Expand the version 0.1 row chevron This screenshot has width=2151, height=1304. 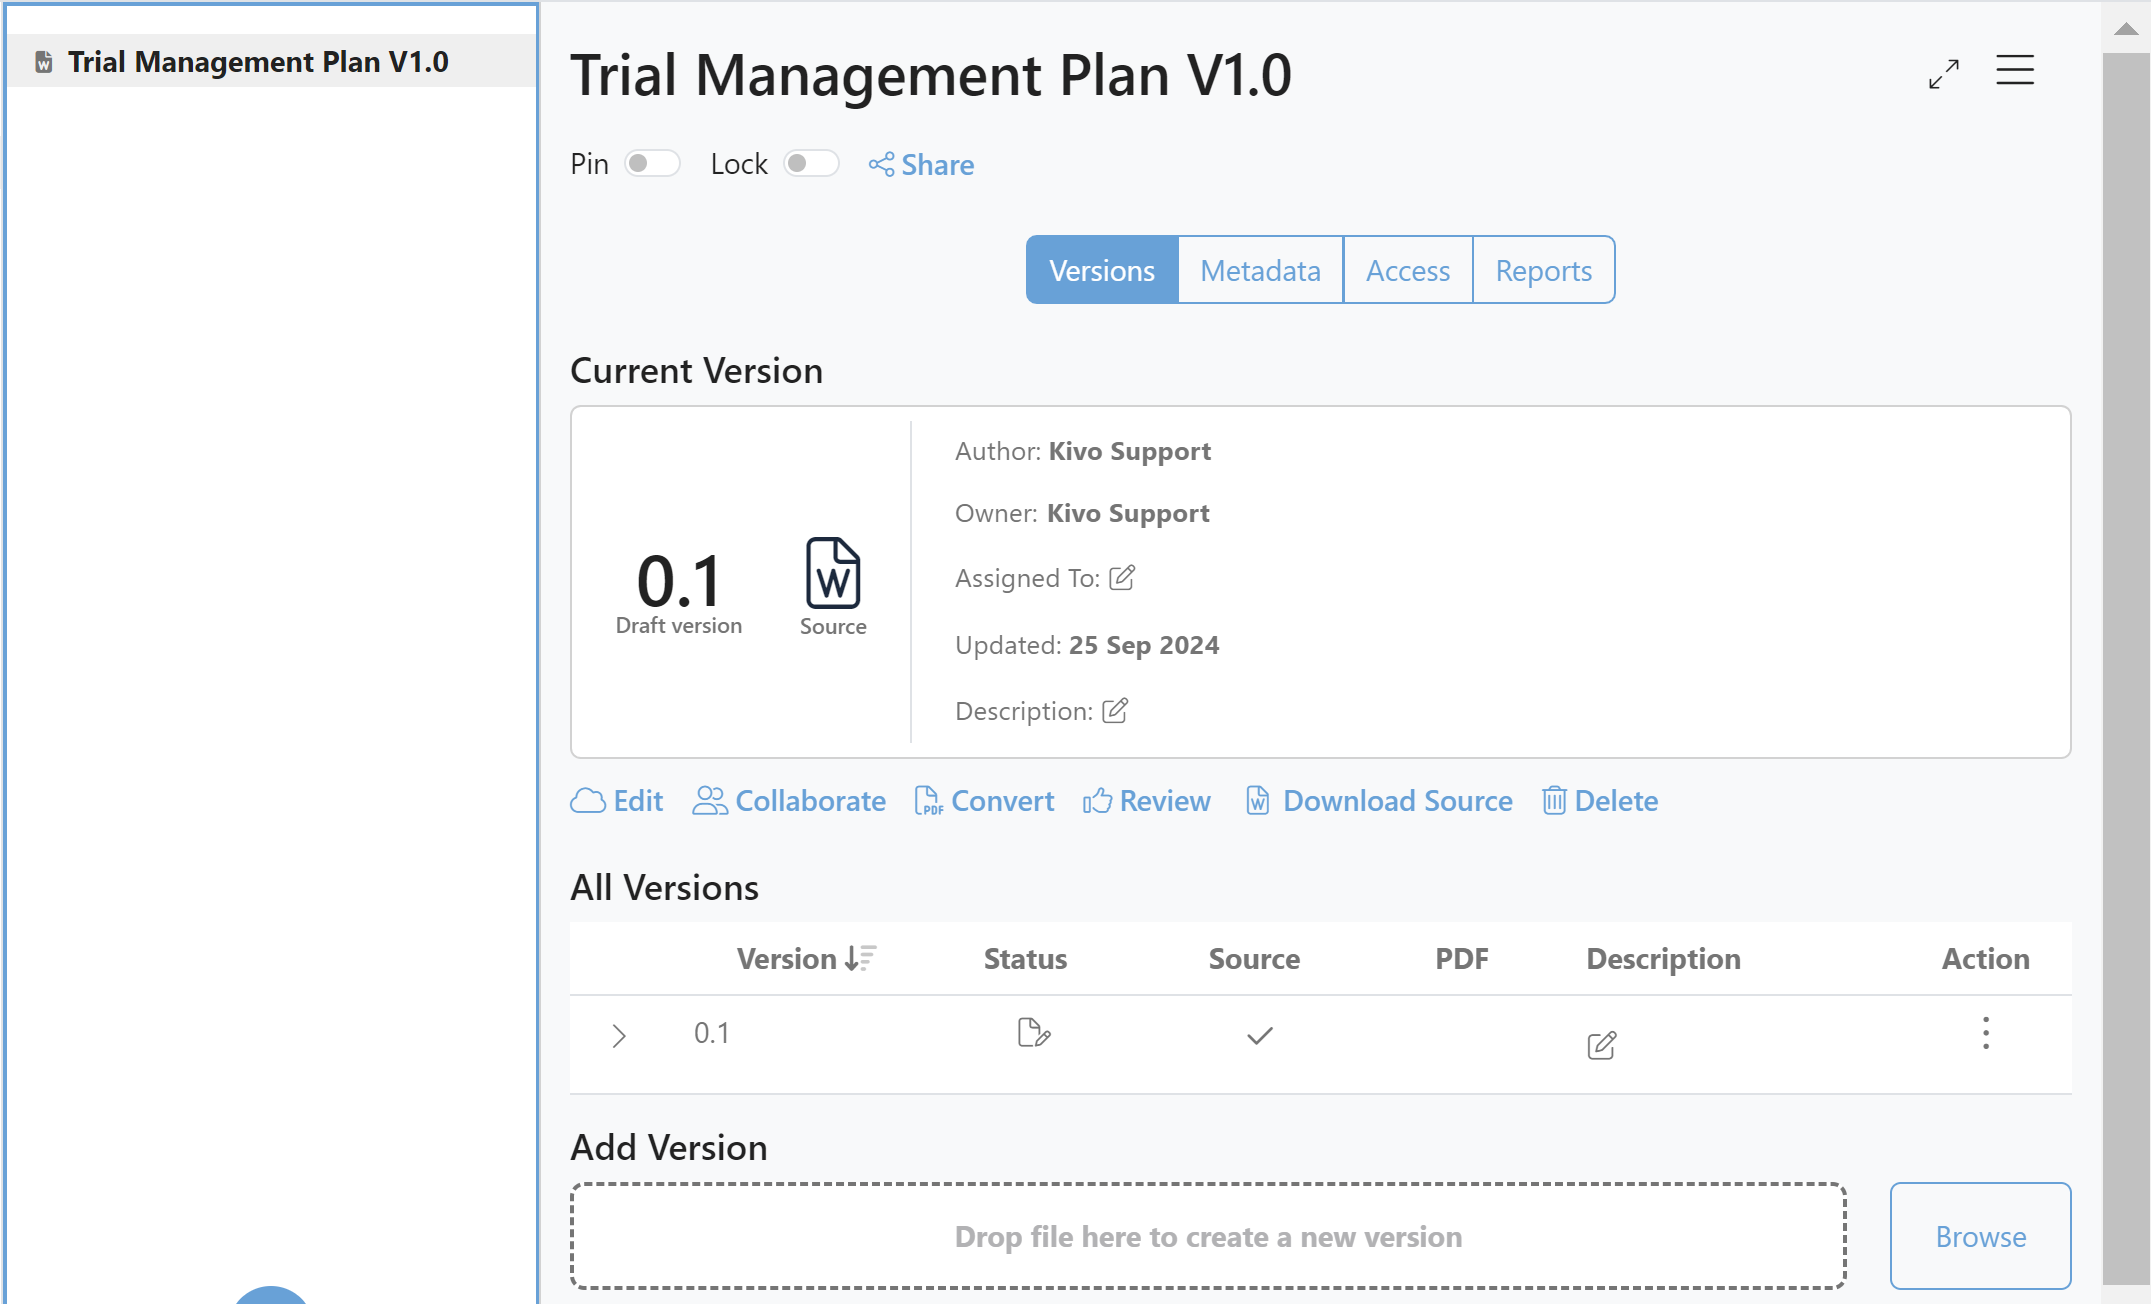(x=619, y=1036)
